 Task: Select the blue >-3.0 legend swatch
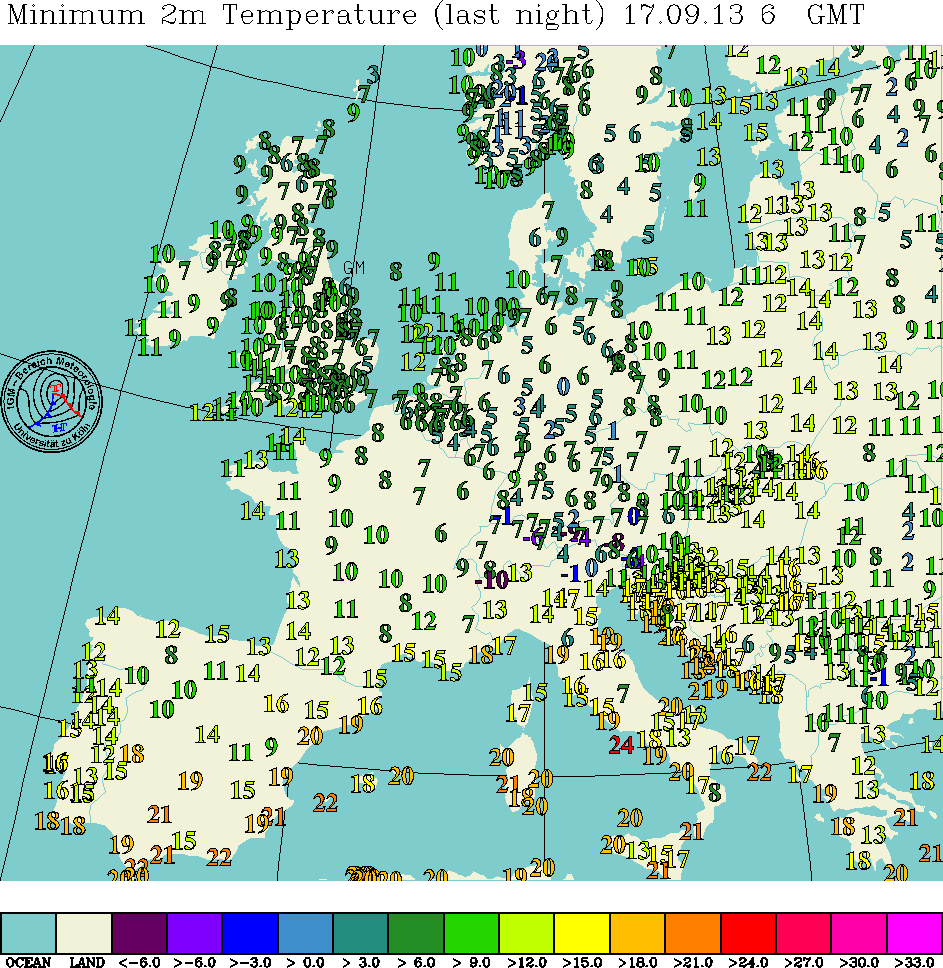(250, 932)
